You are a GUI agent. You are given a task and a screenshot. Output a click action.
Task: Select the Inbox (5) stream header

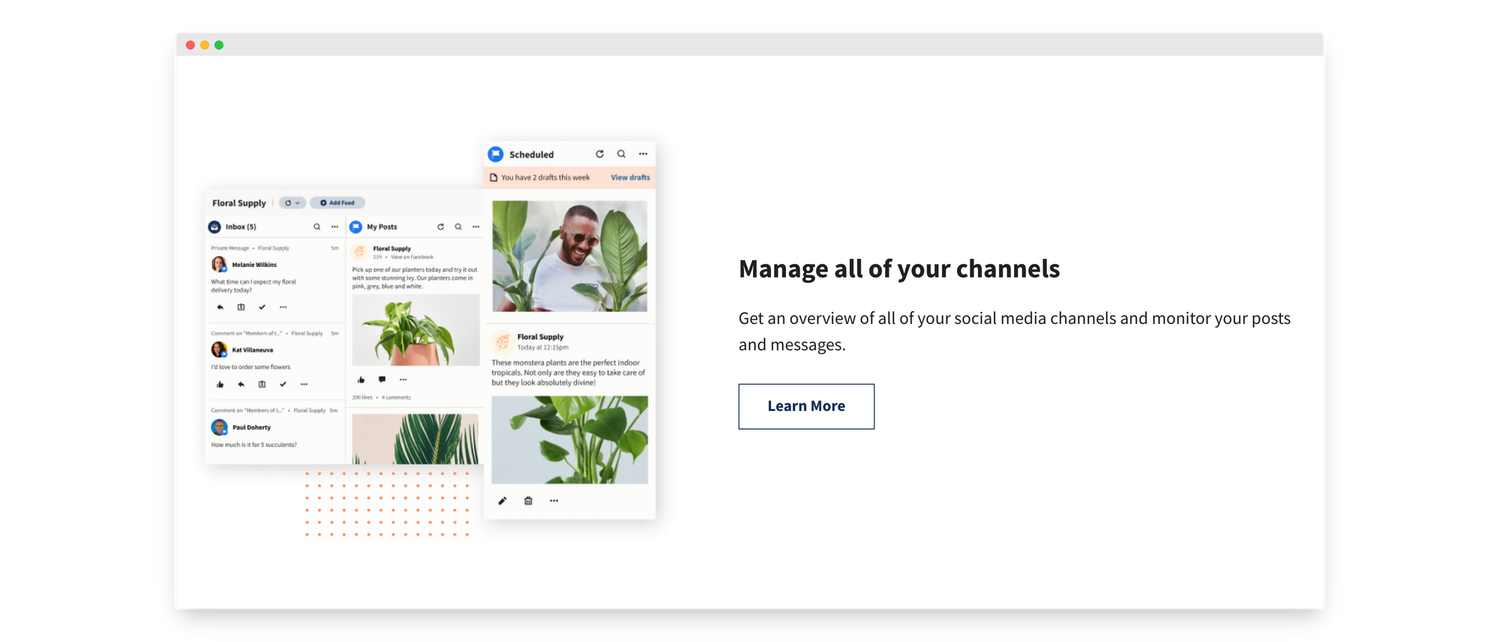(240, 227)
